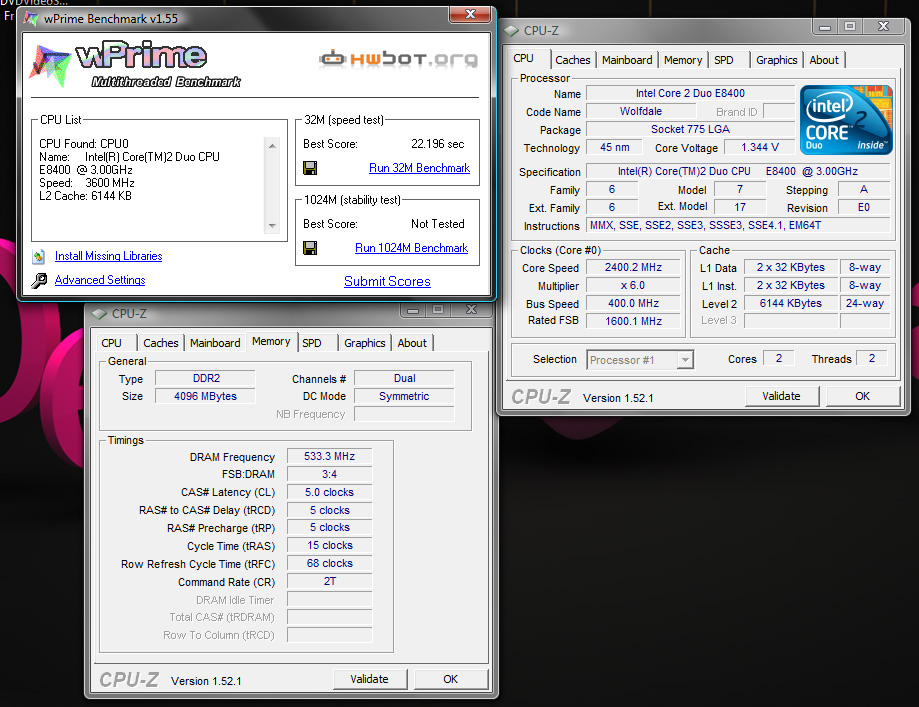The height and width of the screenshot is (707, 919).
Task: Open Graphics tab in the processor CPU-Z window
Action: coord(777,60)
